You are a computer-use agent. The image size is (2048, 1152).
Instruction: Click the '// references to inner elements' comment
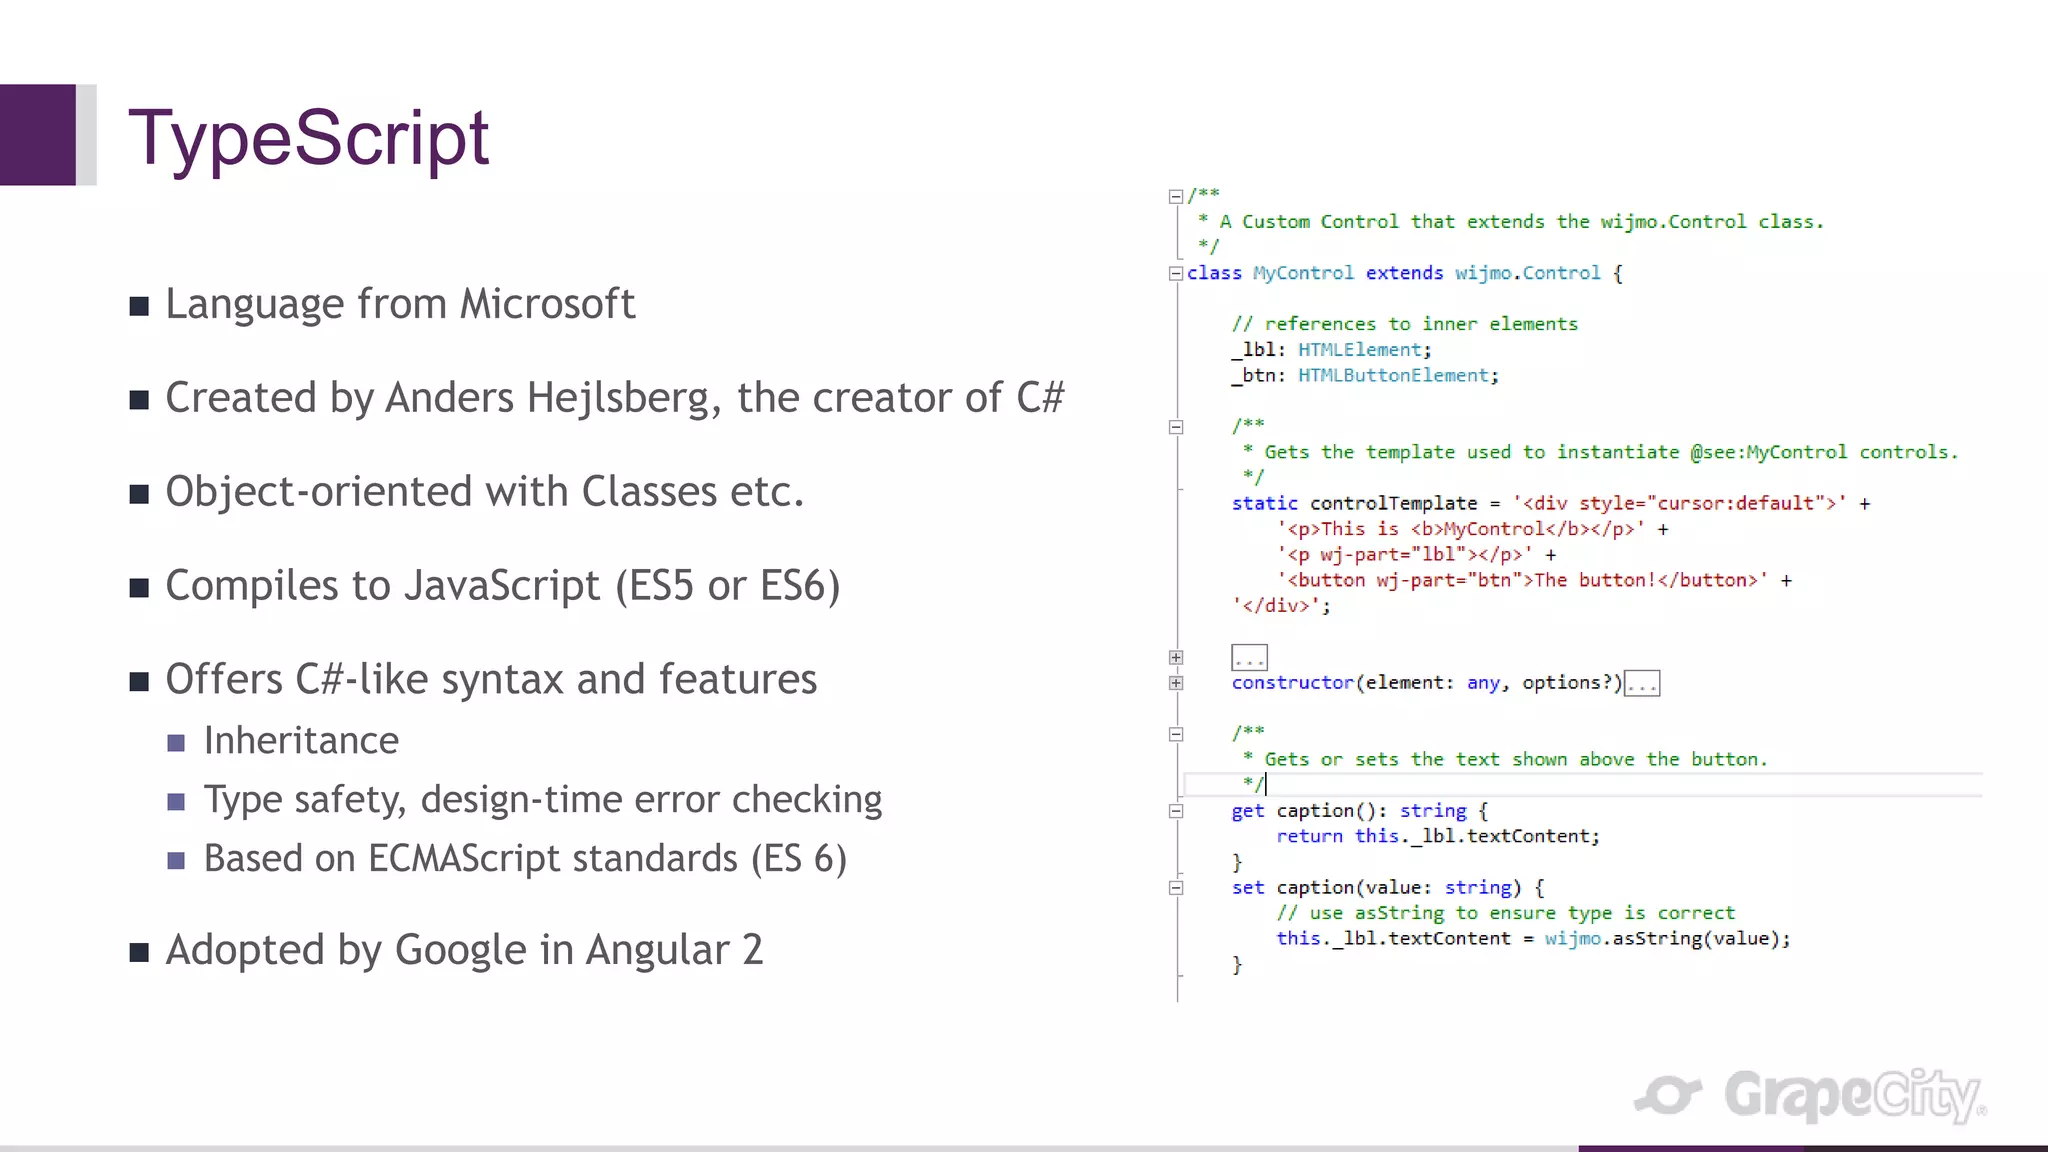1405,324
